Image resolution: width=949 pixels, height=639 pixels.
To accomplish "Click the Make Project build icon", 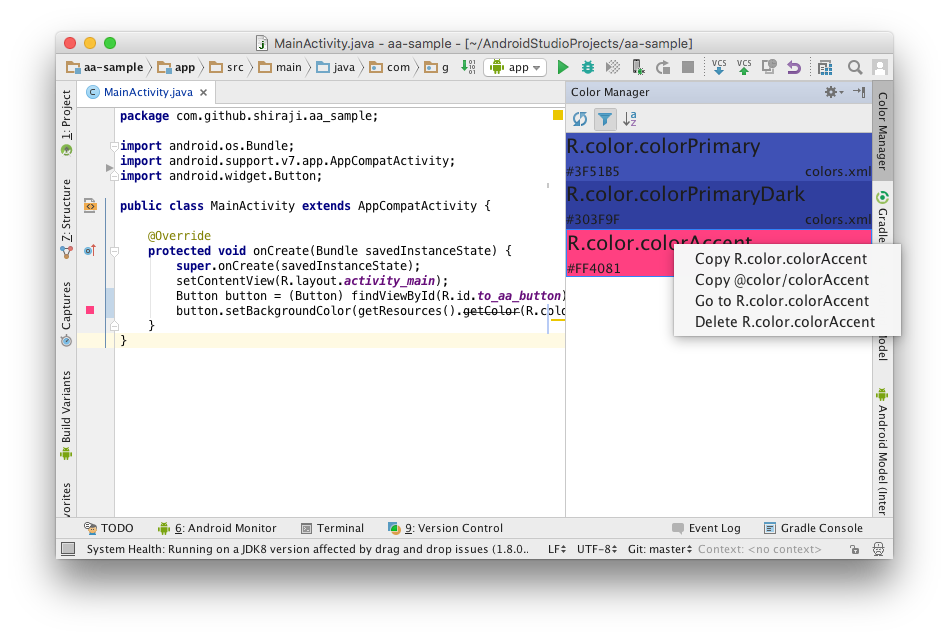I will [468, 67].
